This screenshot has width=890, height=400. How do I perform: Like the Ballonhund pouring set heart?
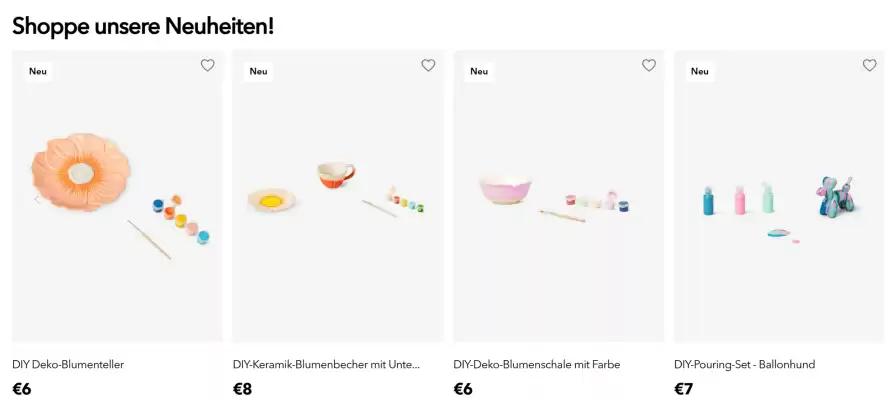click(x=870, y=65)
